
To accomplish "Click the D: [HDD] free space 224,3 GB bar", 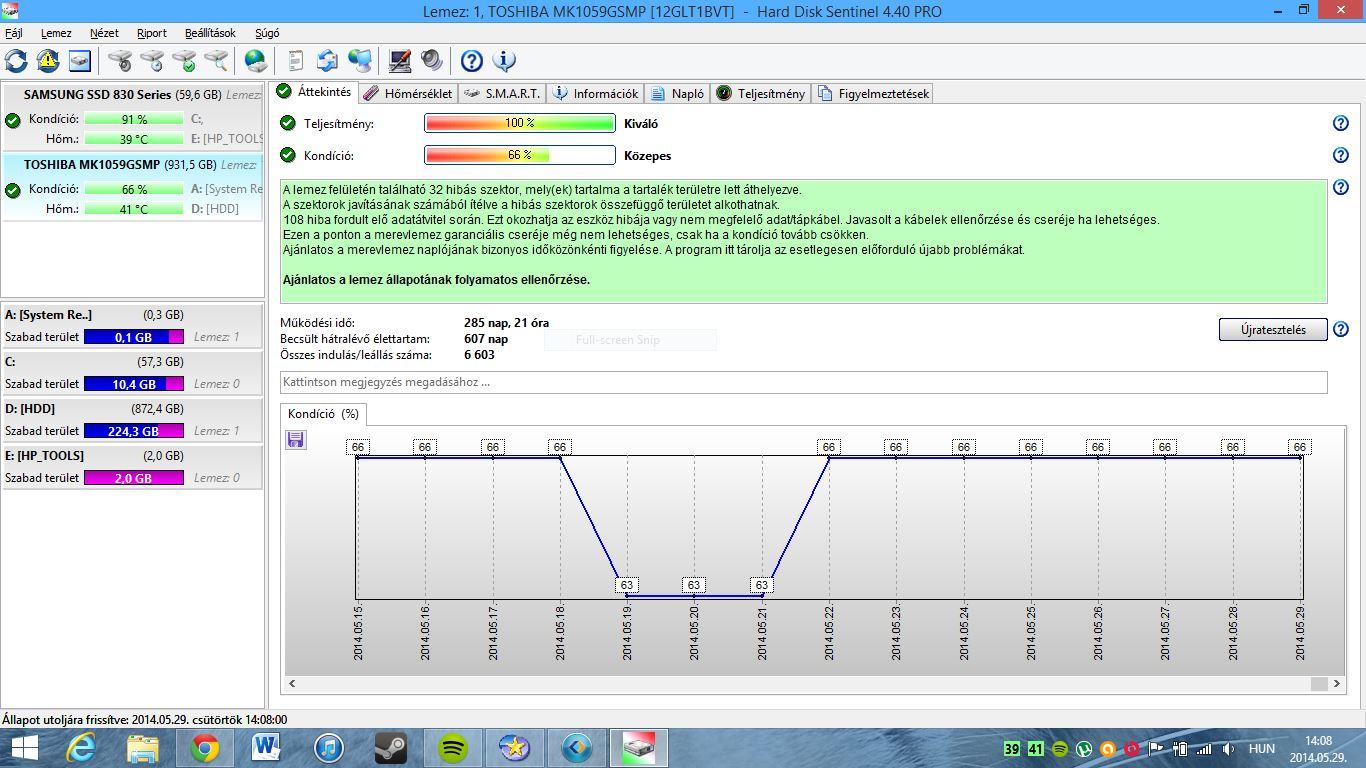I will pos(134,431).
